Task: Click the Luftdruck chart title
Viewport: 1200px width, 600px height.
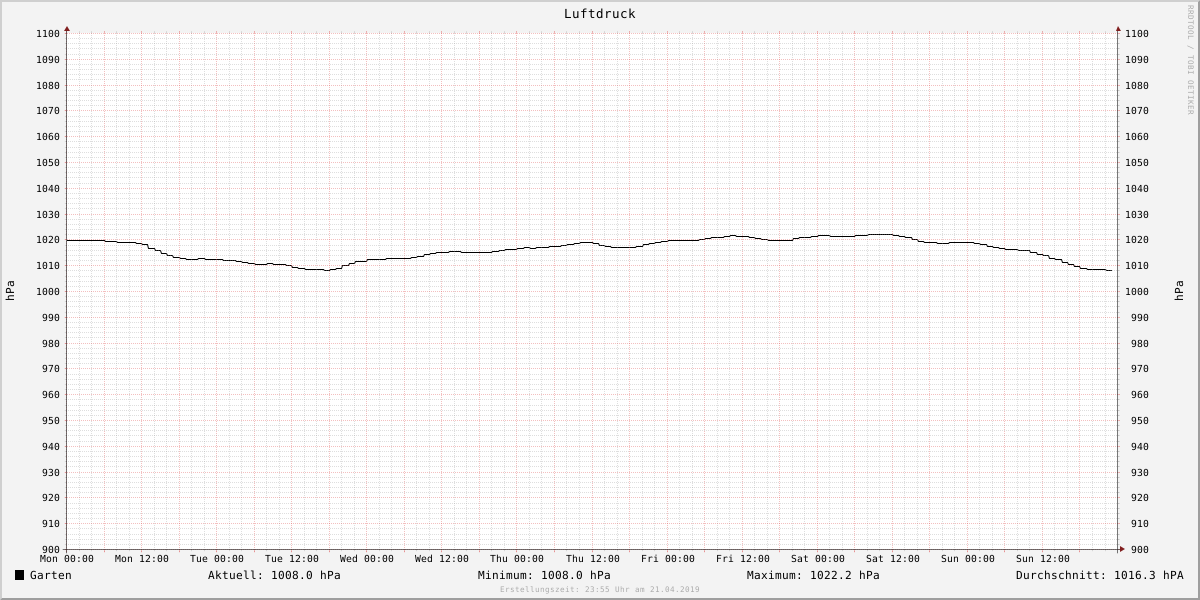Action: 600,14
